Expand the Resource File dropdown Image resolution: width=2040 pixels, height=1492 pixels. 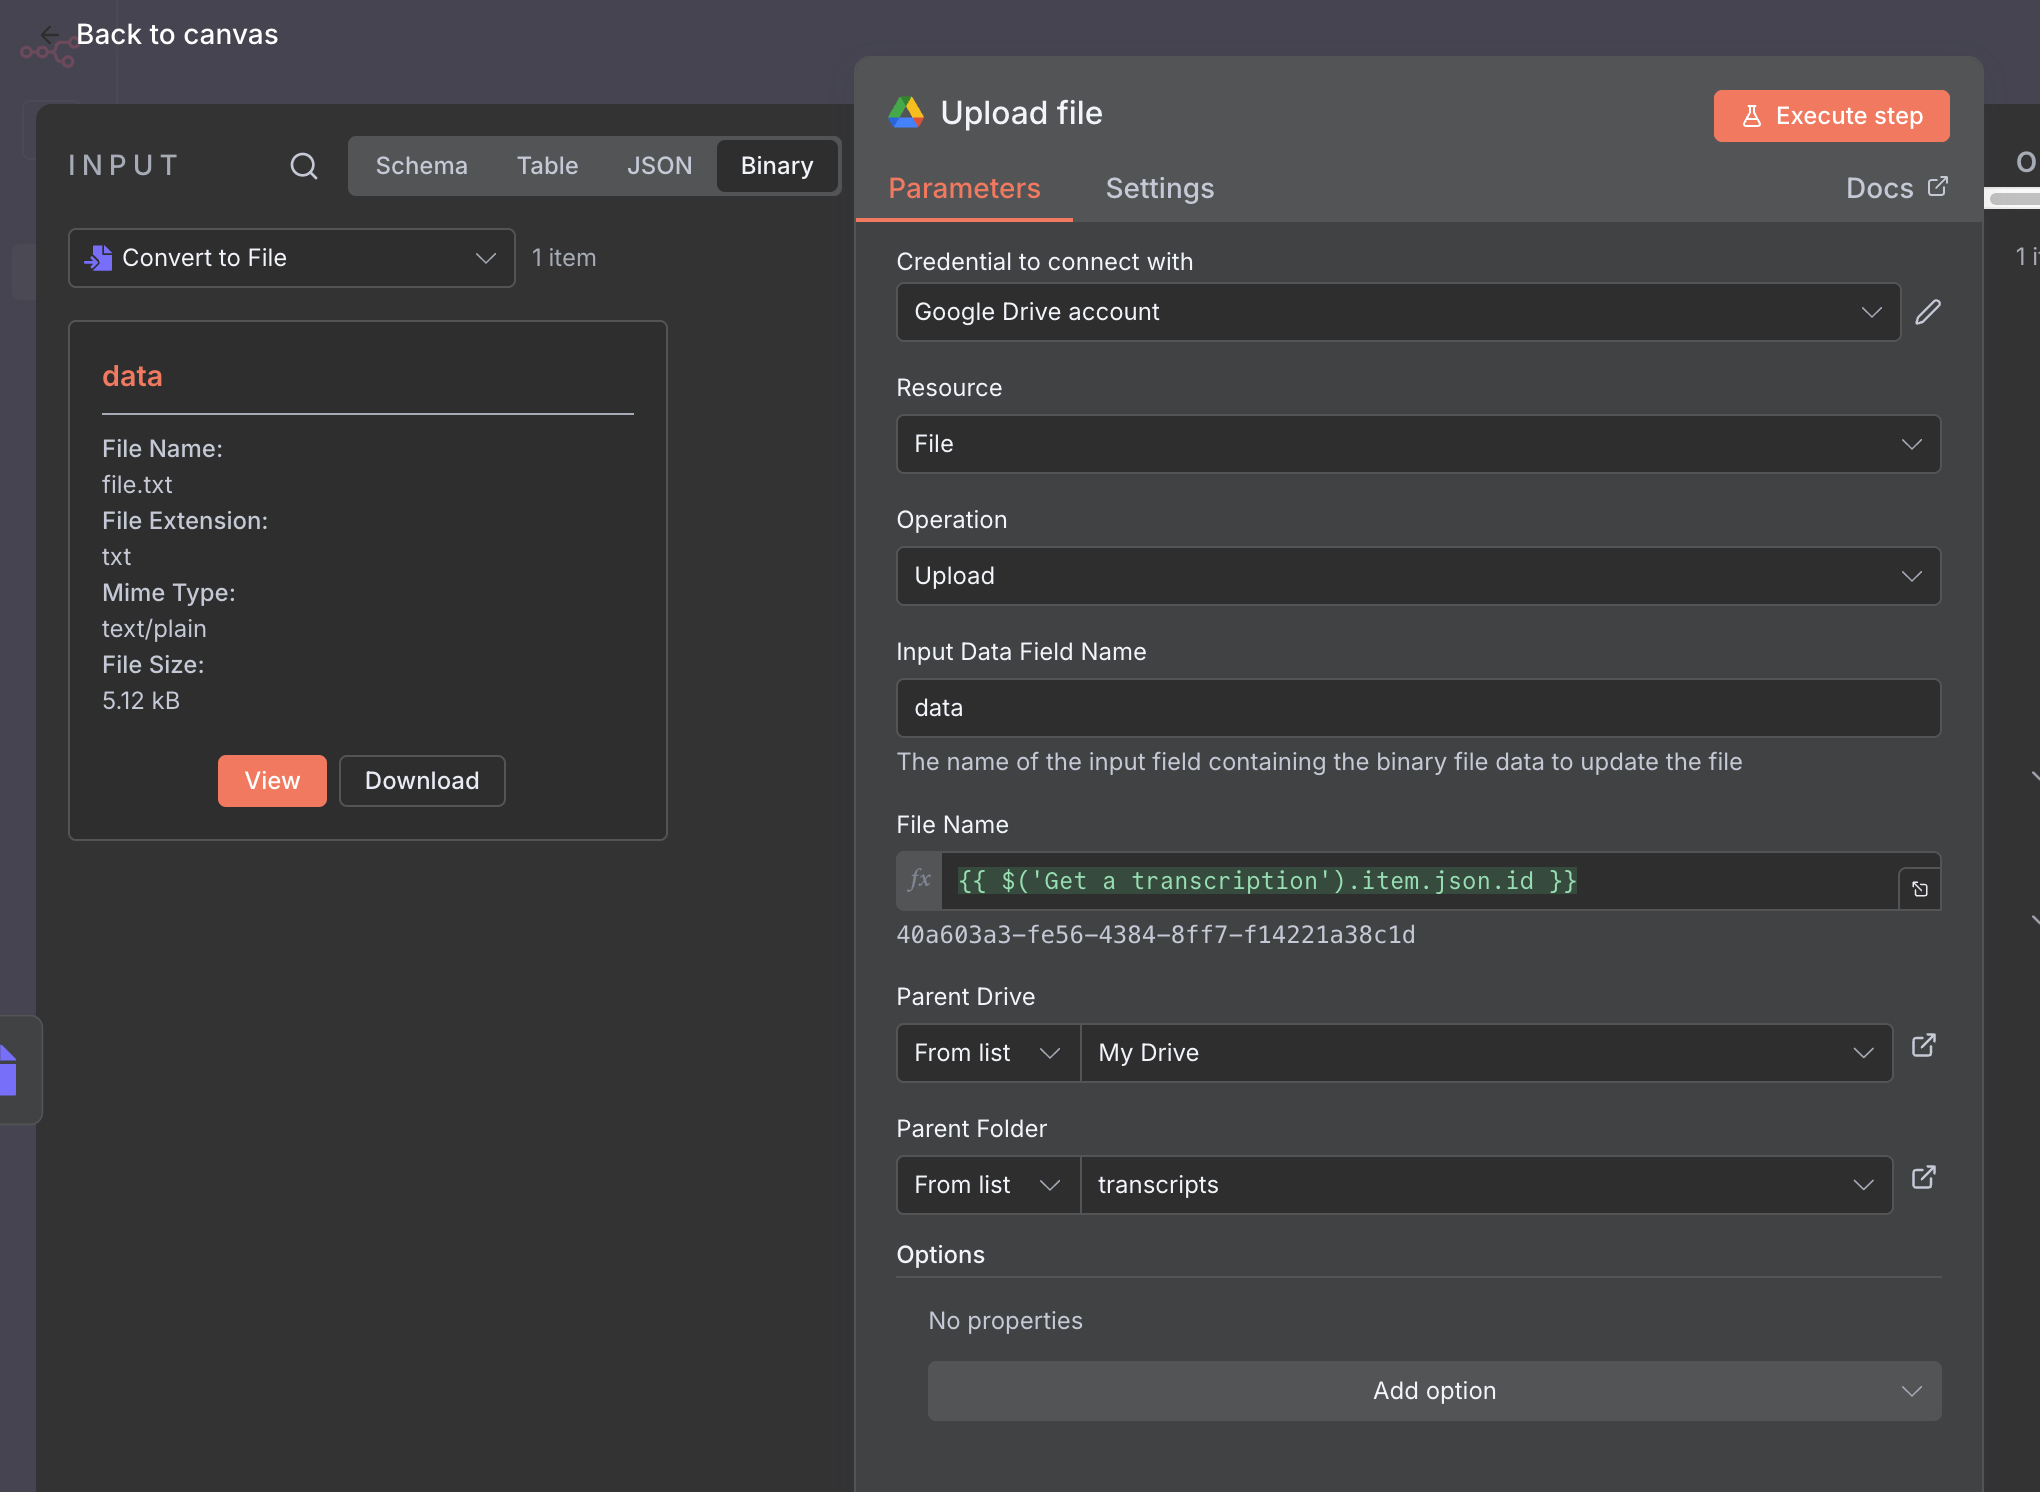(1417, 444)
